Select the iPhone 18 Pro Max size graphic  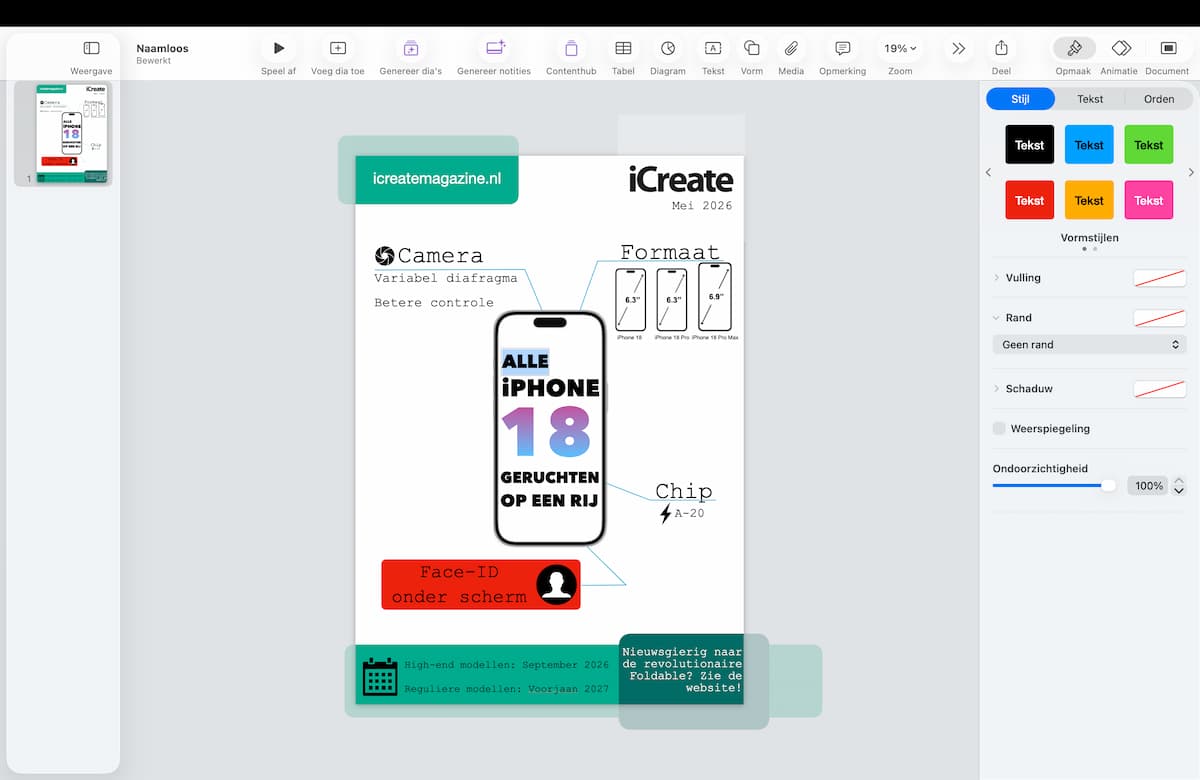point(715,297)
